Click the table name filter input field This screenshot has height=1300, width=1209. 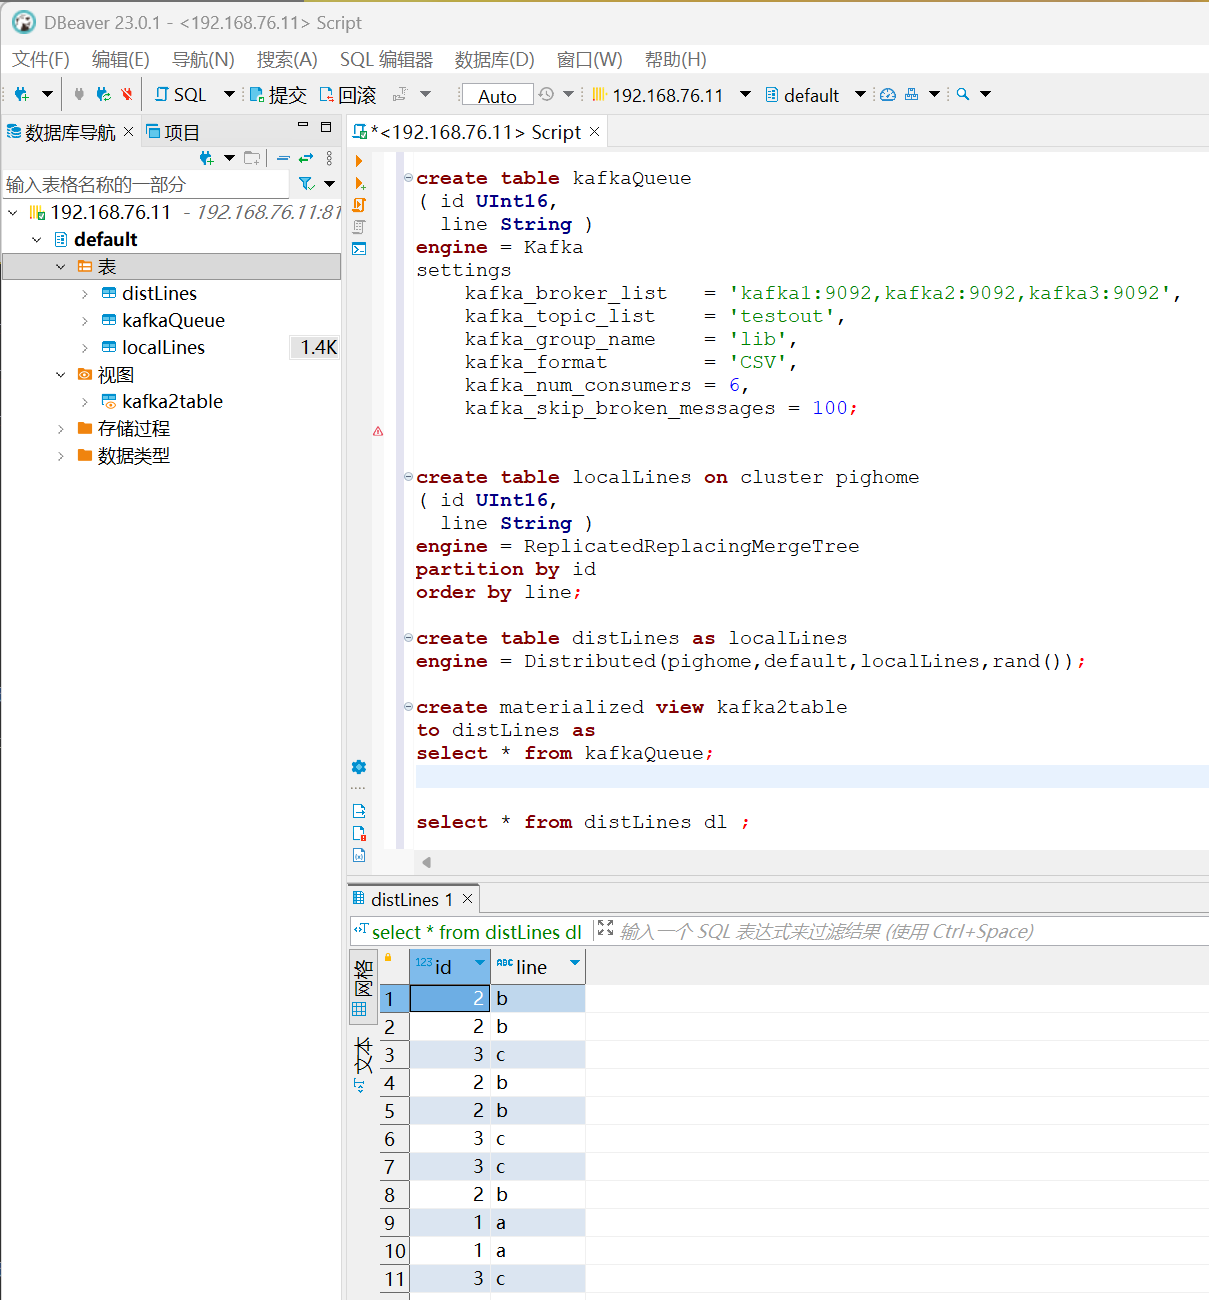coord(146,184)
